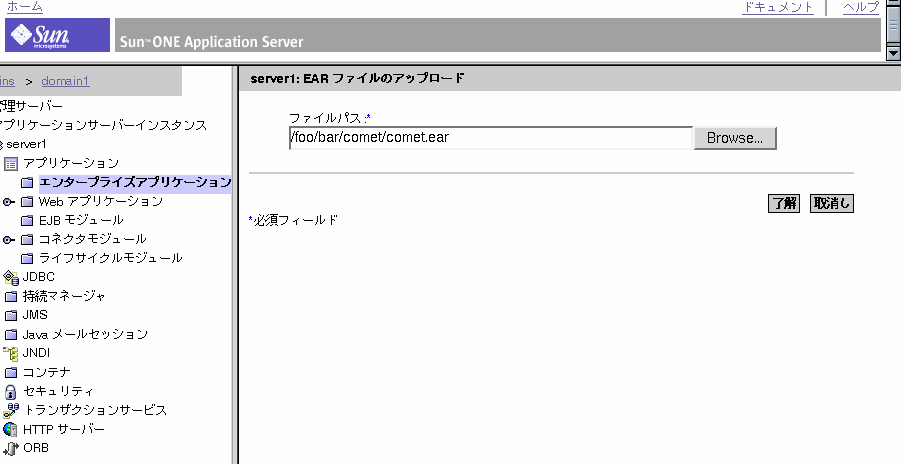Select the EJB モジュール tree item

[x=81, y=221]
